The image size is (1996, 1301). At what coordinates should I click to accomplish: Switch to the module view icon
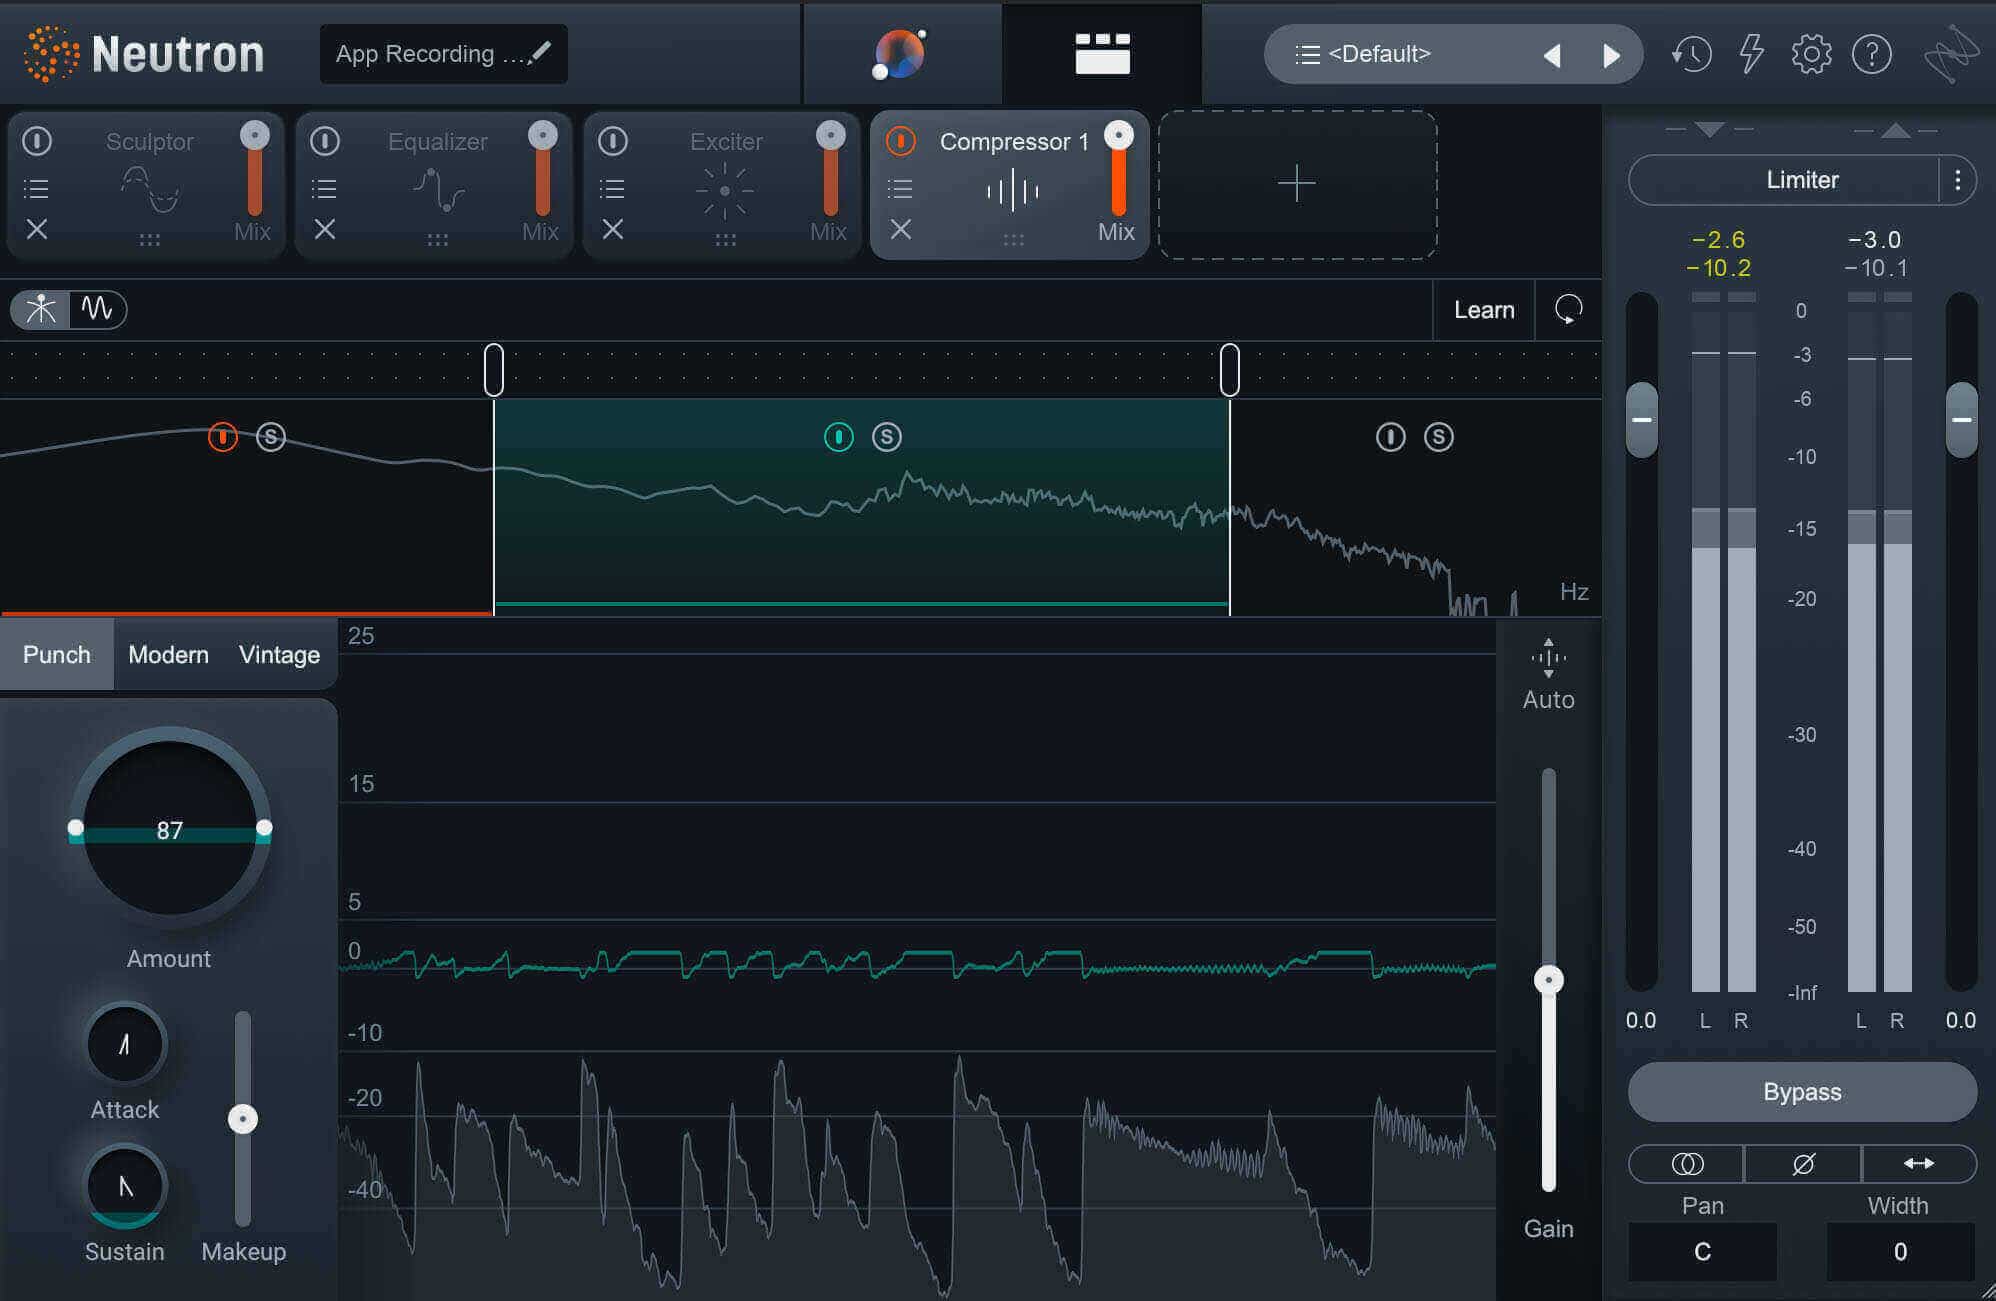coord(1102,54)
